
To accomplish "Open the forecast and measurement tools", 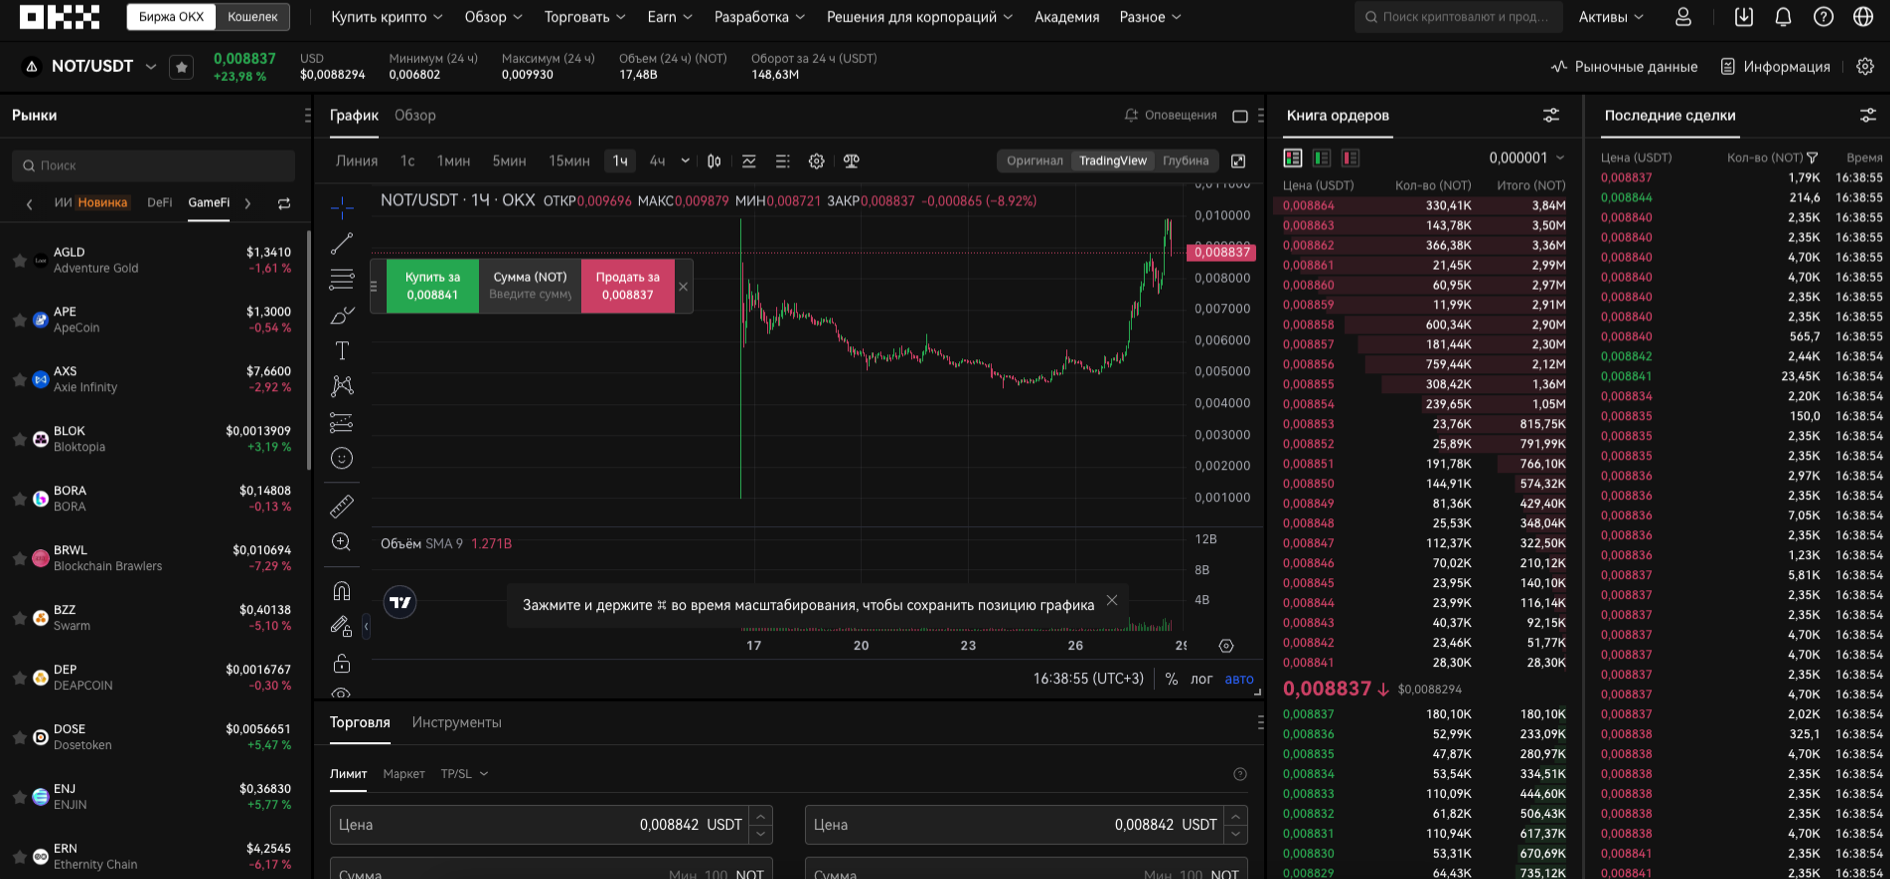I will tap(342, 423).
